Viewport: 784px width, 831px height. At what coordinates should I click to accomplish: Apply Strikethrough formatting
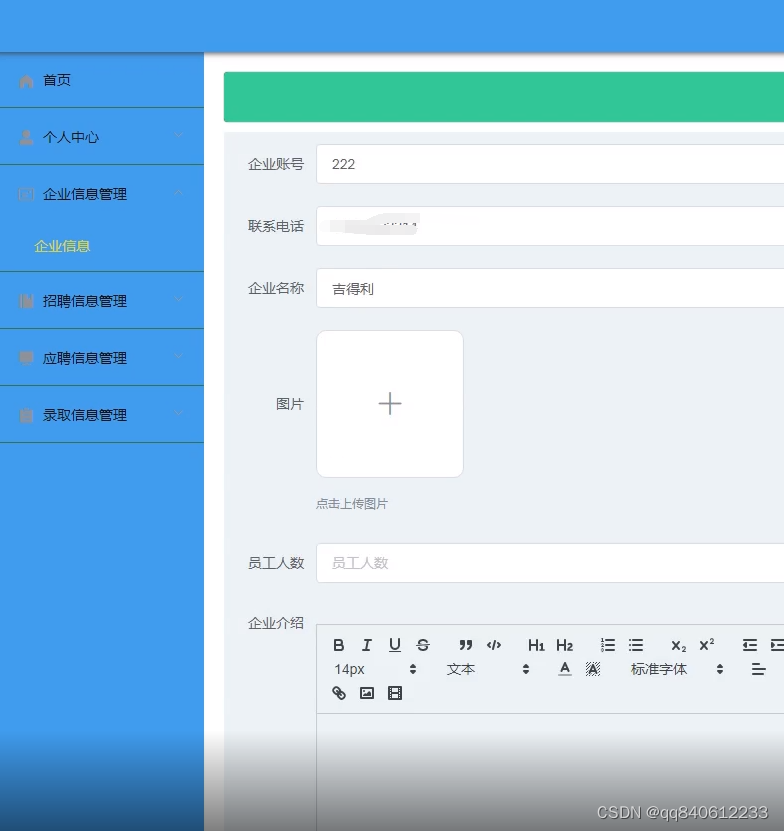pos(423,645)
